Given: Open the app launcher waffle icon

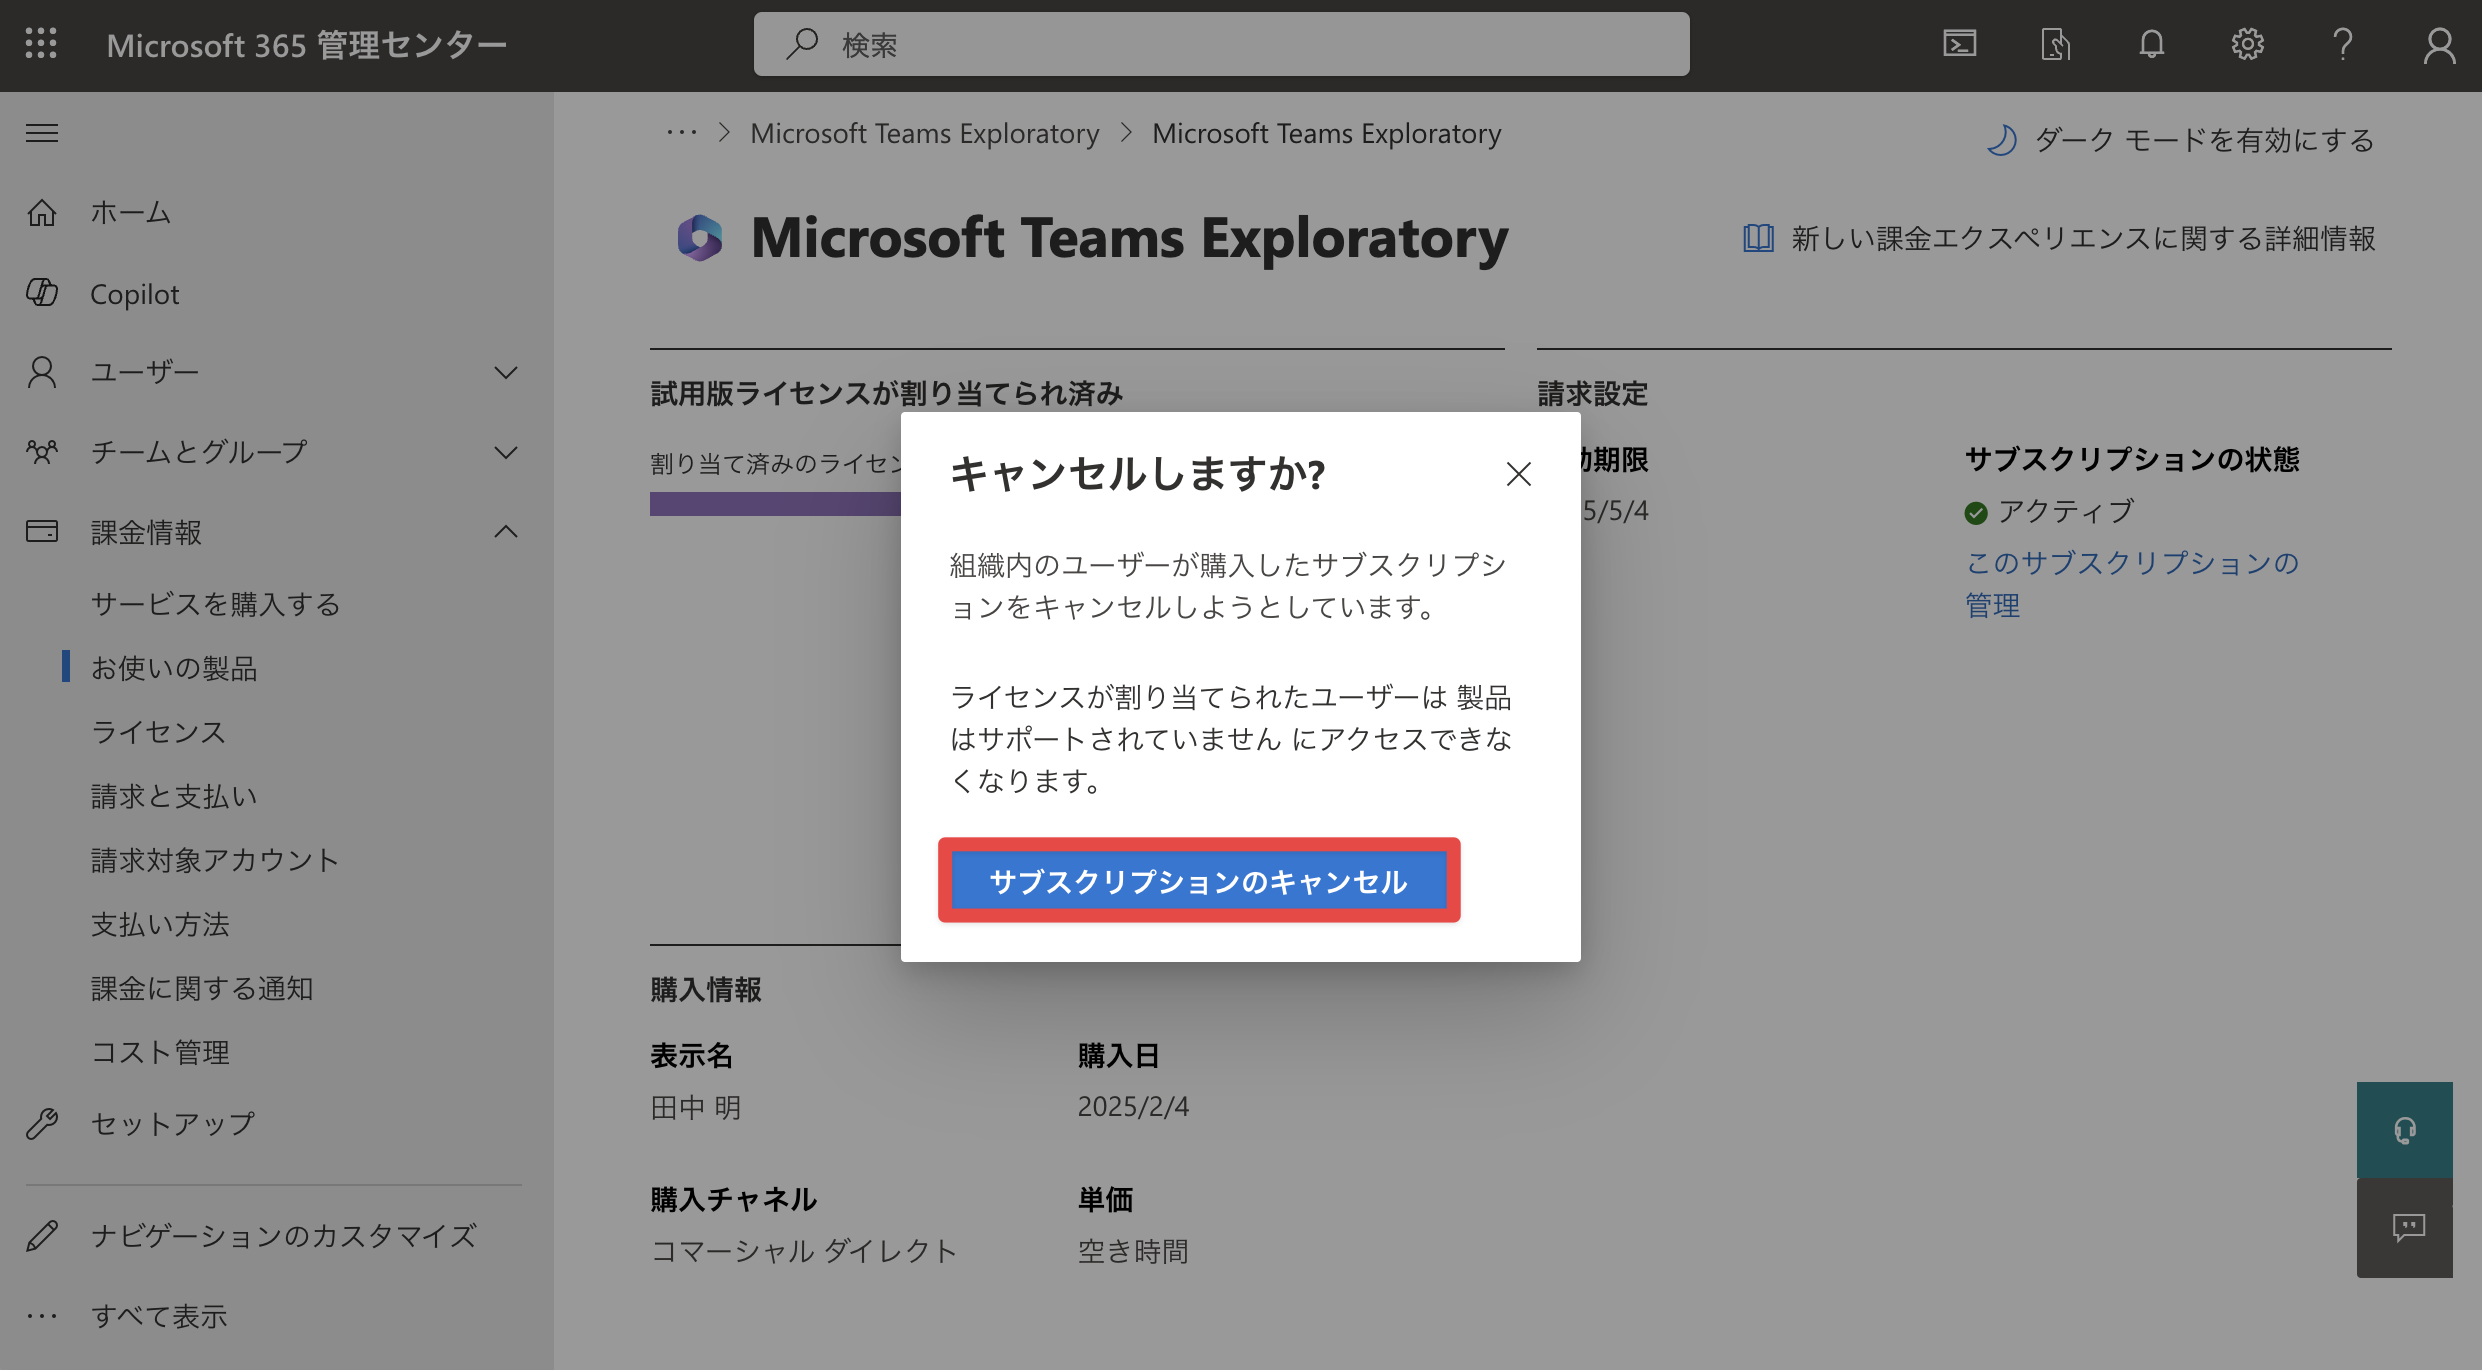Looking at the screenshot, I should [41, 44].
